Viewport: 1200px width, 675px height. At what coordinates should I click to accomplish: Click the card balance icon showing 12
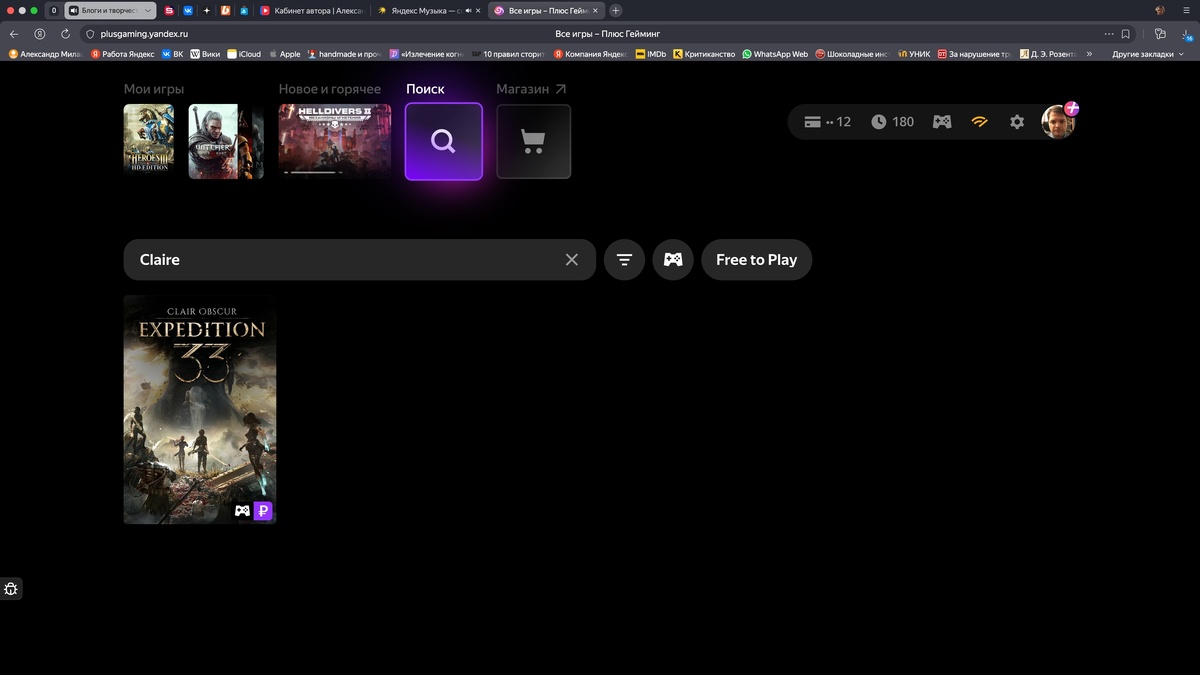827,122
